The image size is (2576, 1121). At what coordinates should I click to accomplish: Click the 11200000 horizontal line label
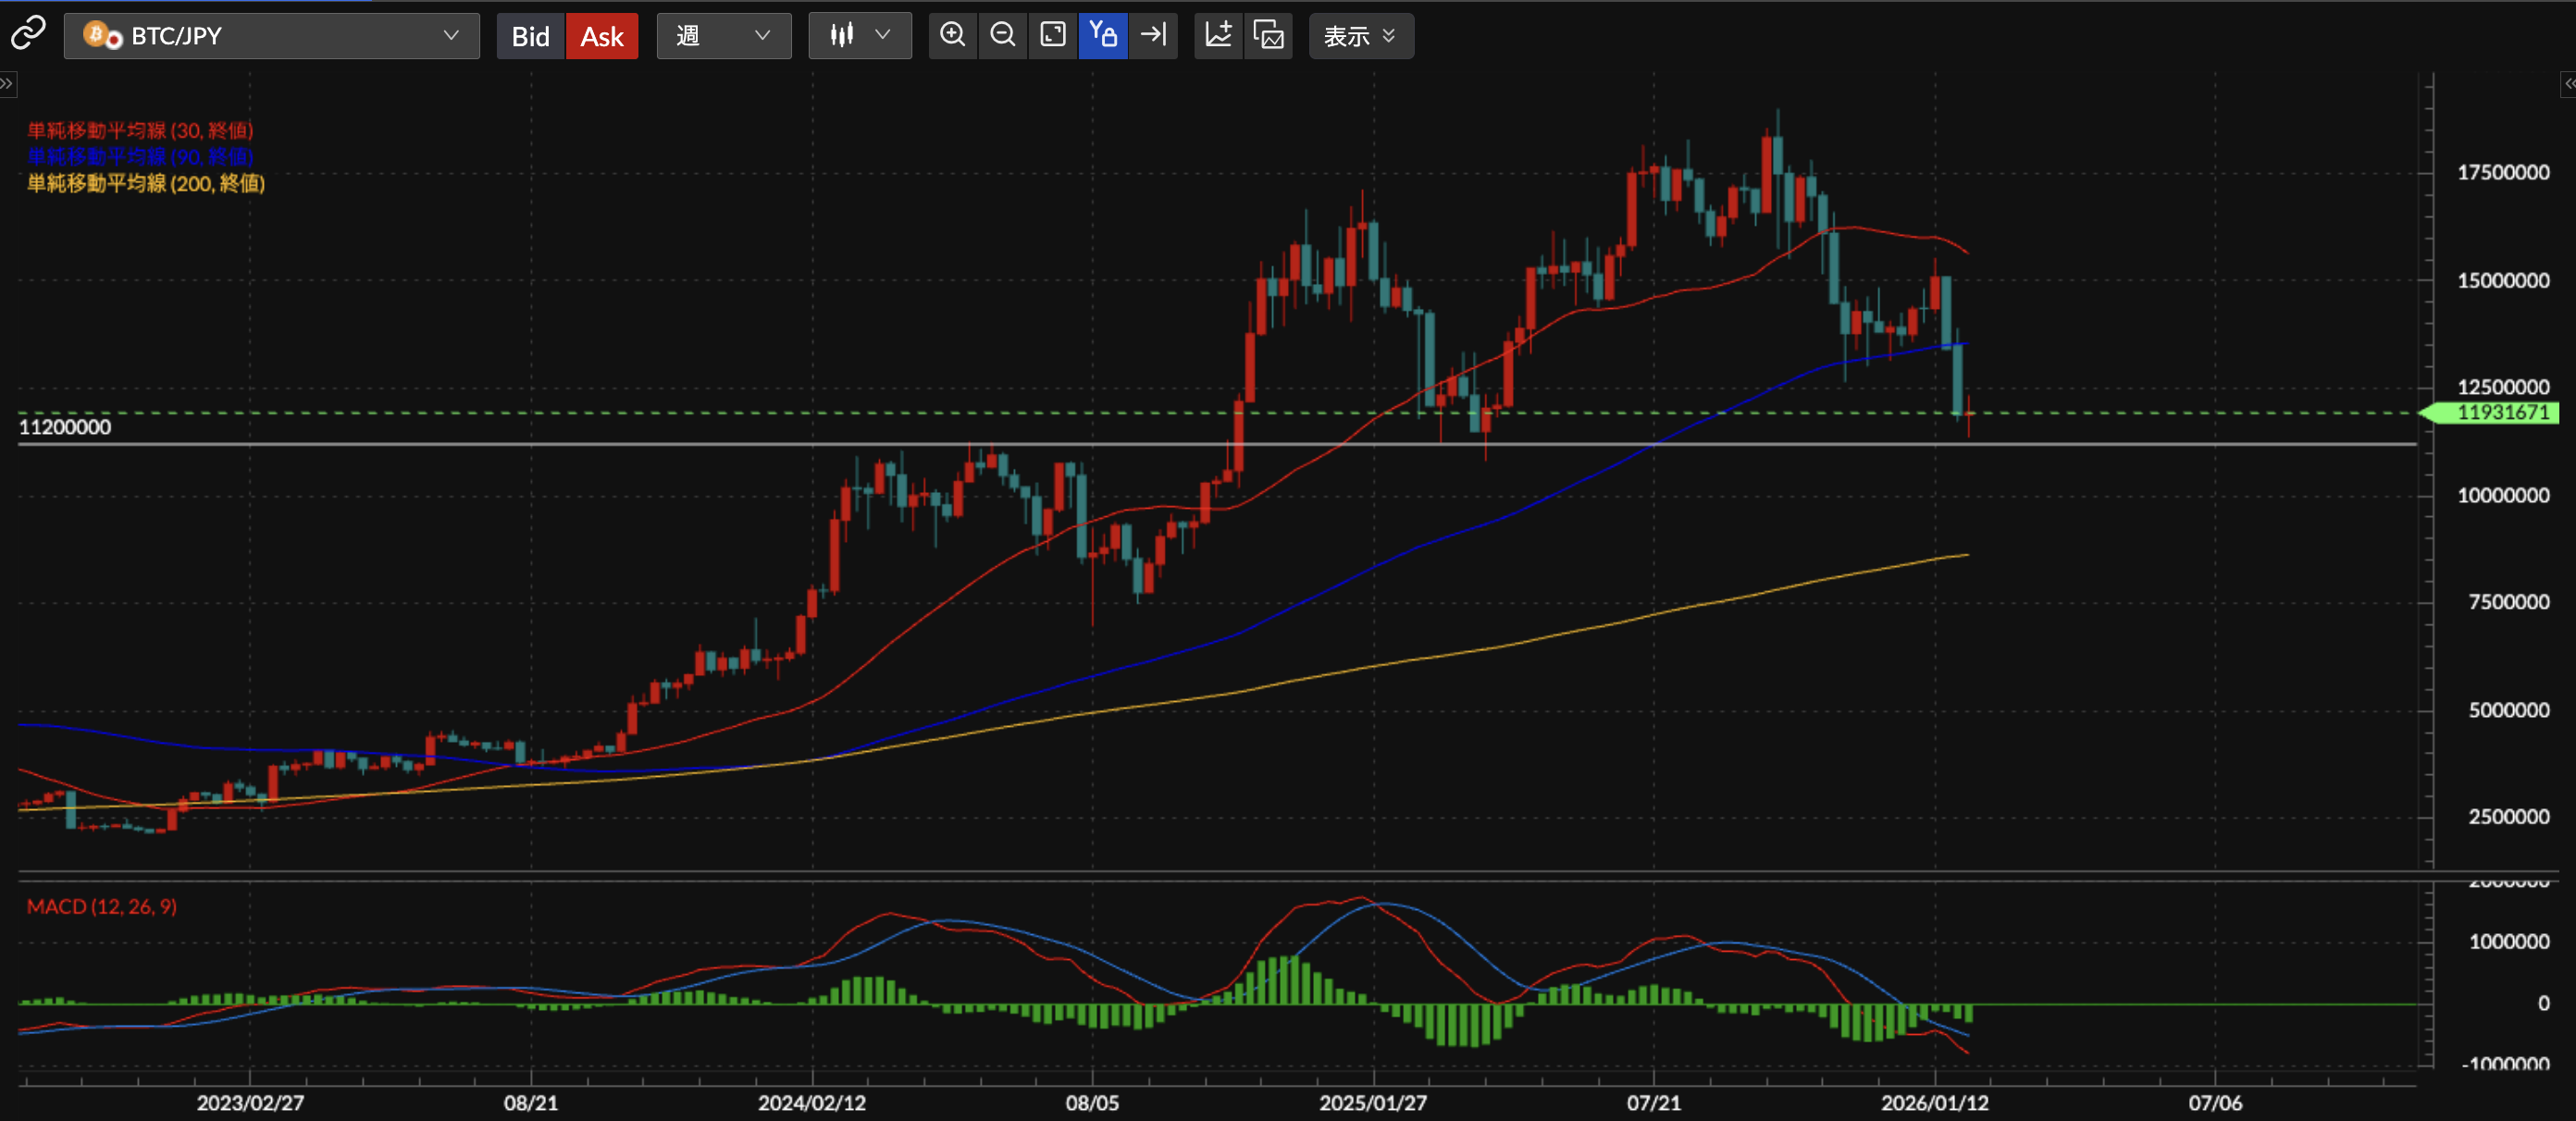(65, 427)
